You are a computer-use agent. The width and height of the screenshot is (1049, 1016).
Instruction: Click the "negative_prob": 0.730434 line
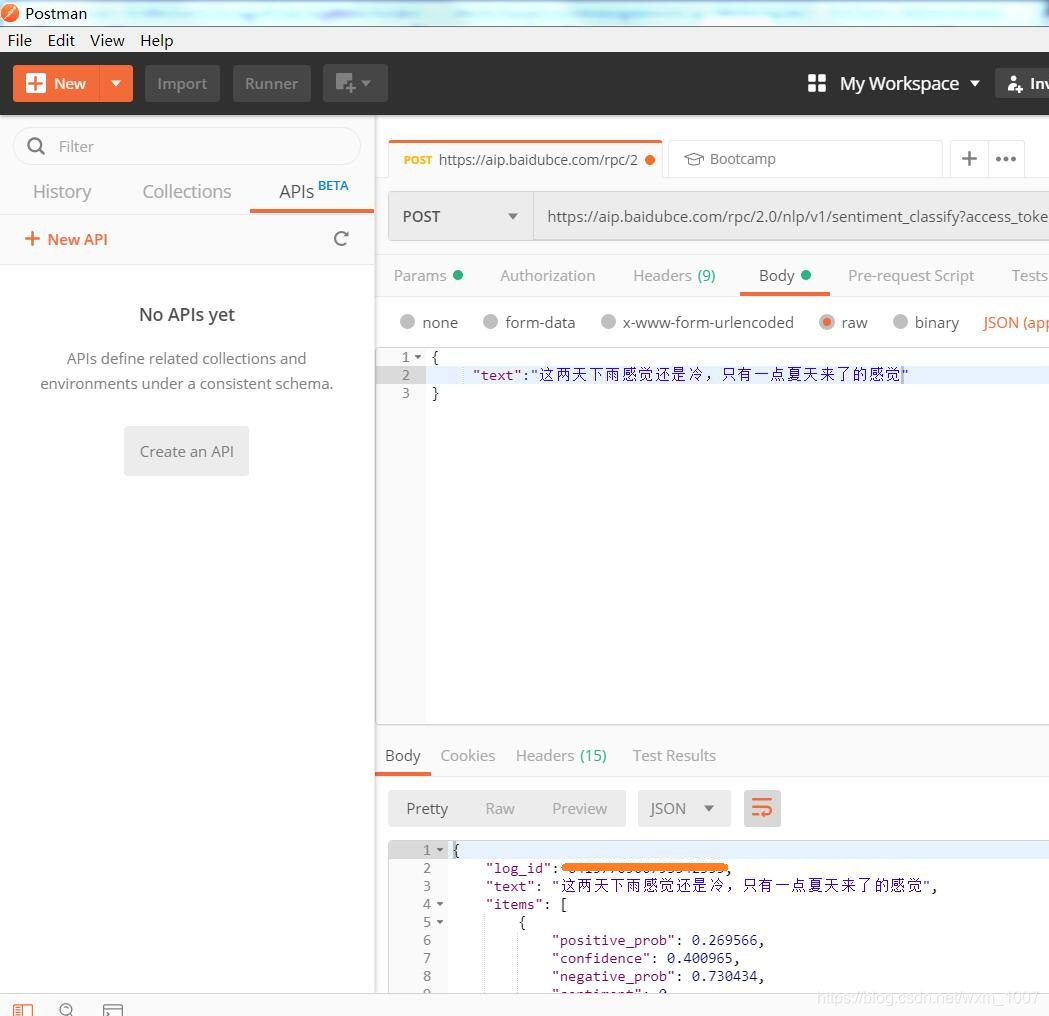click(658, 977)
